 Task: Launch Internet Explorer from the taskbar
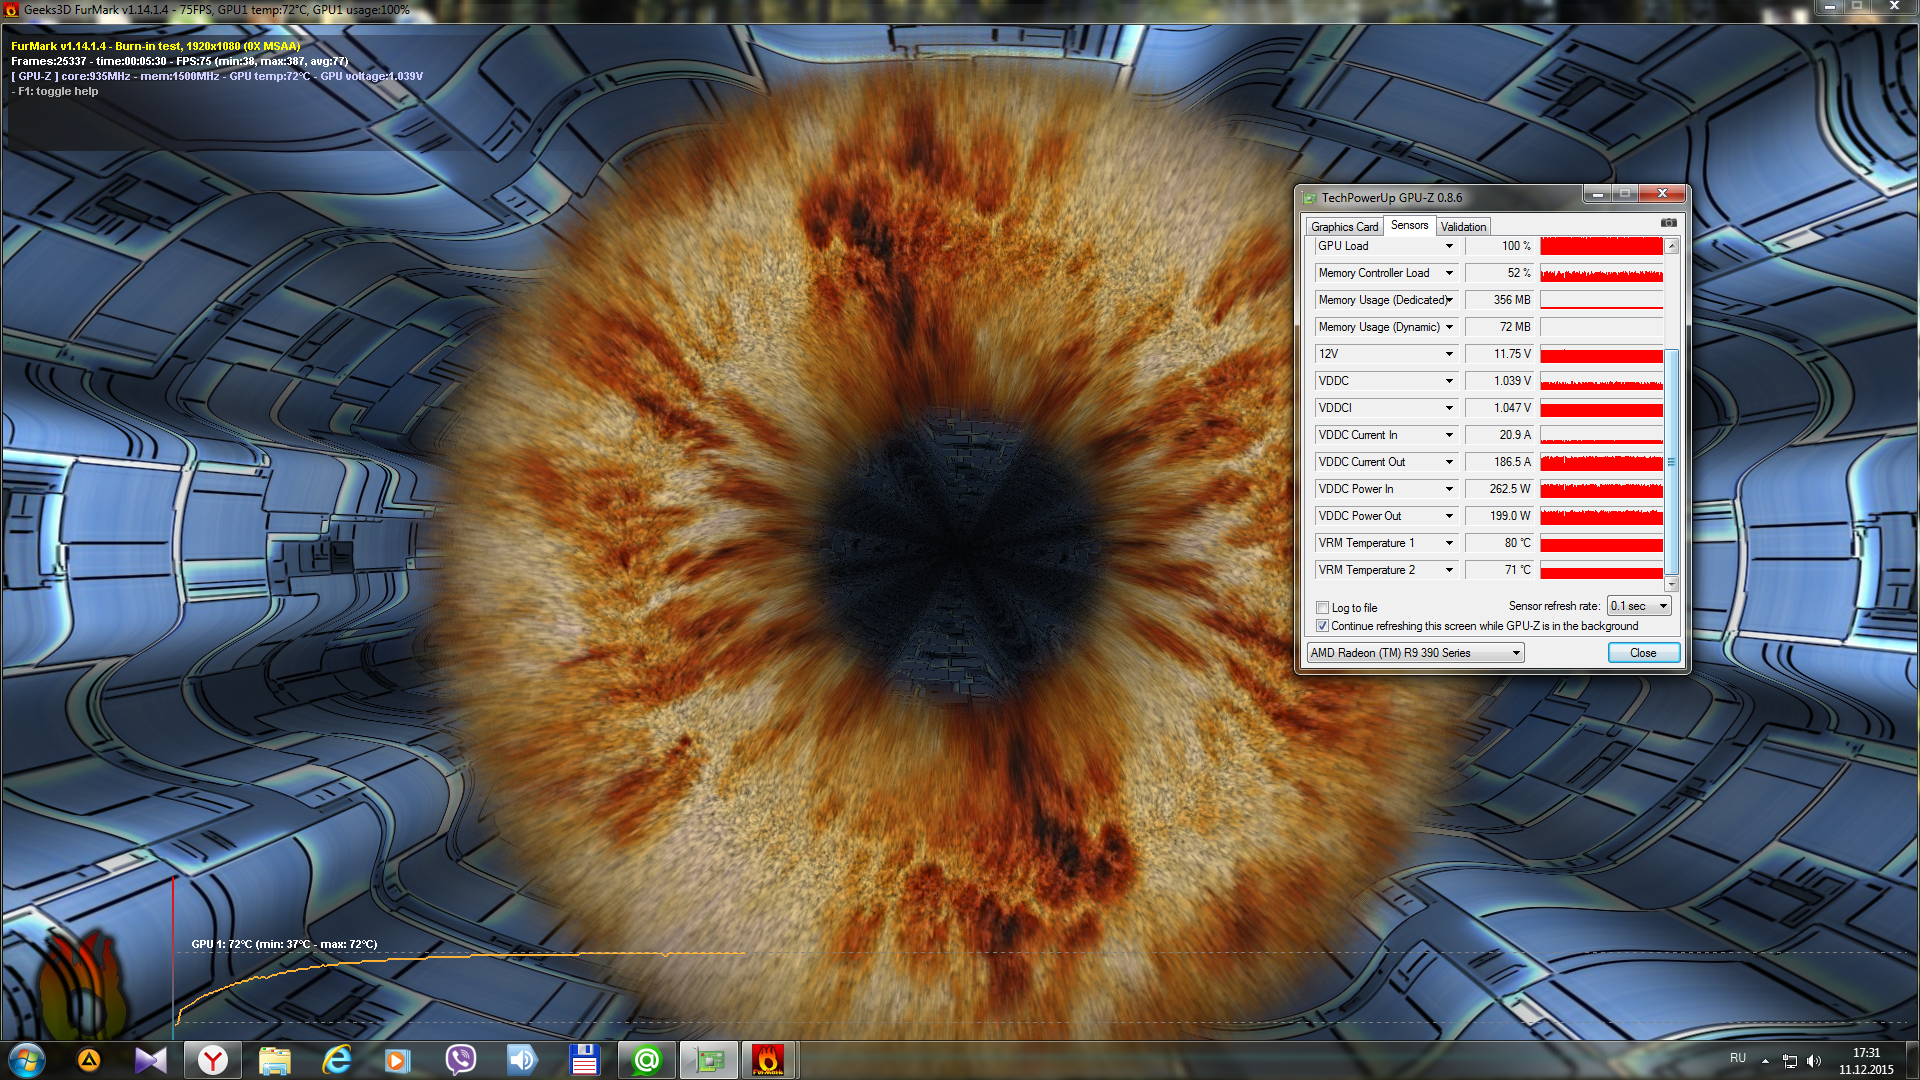tap(337, 1060)
